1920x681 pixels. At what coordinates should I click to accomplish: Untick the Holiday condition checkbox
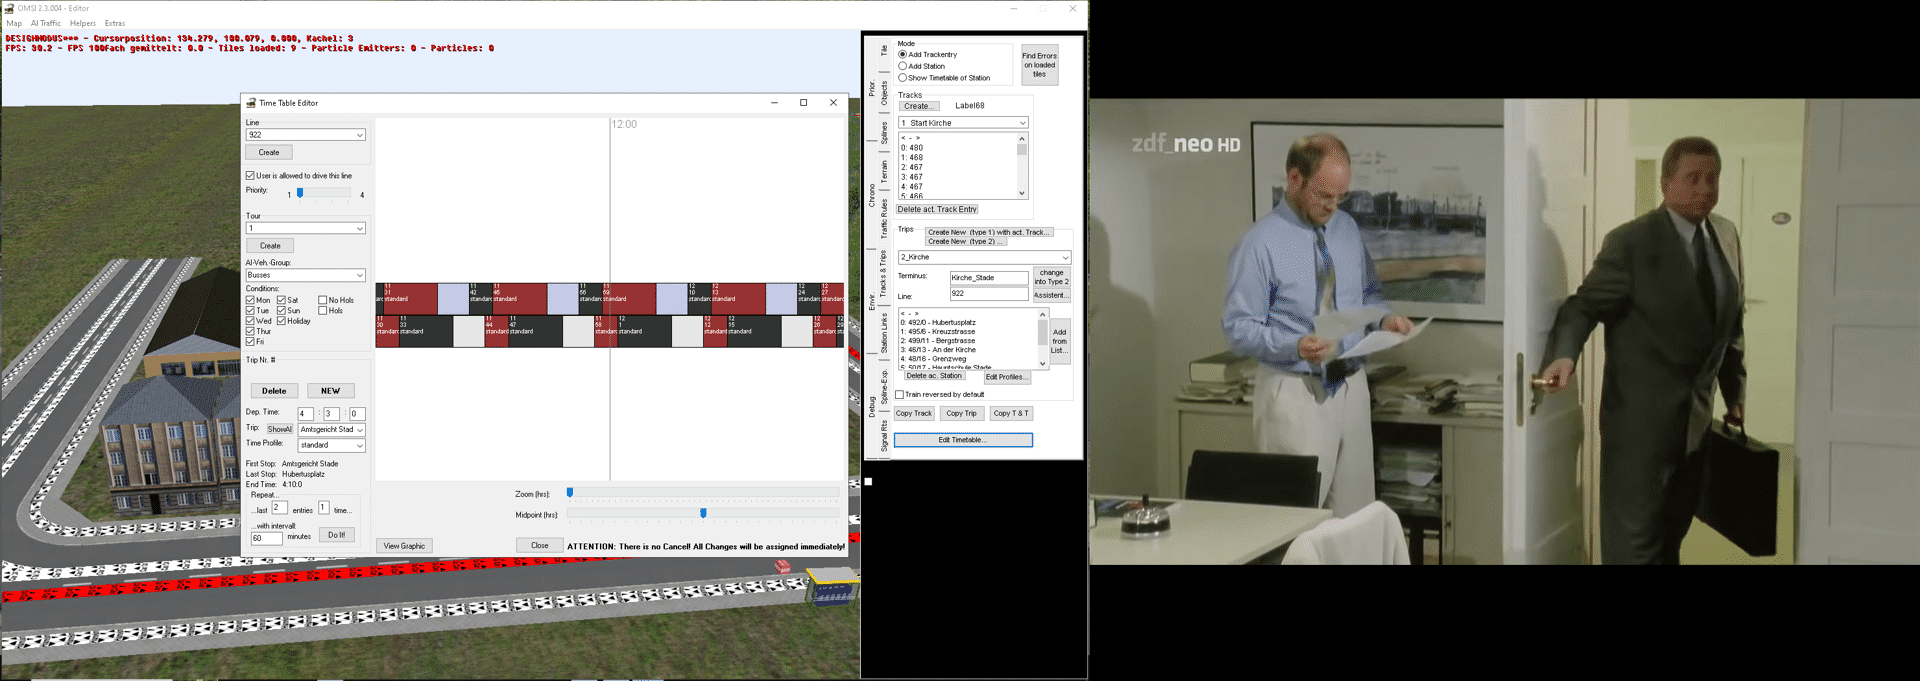click(x=282, y=321)
